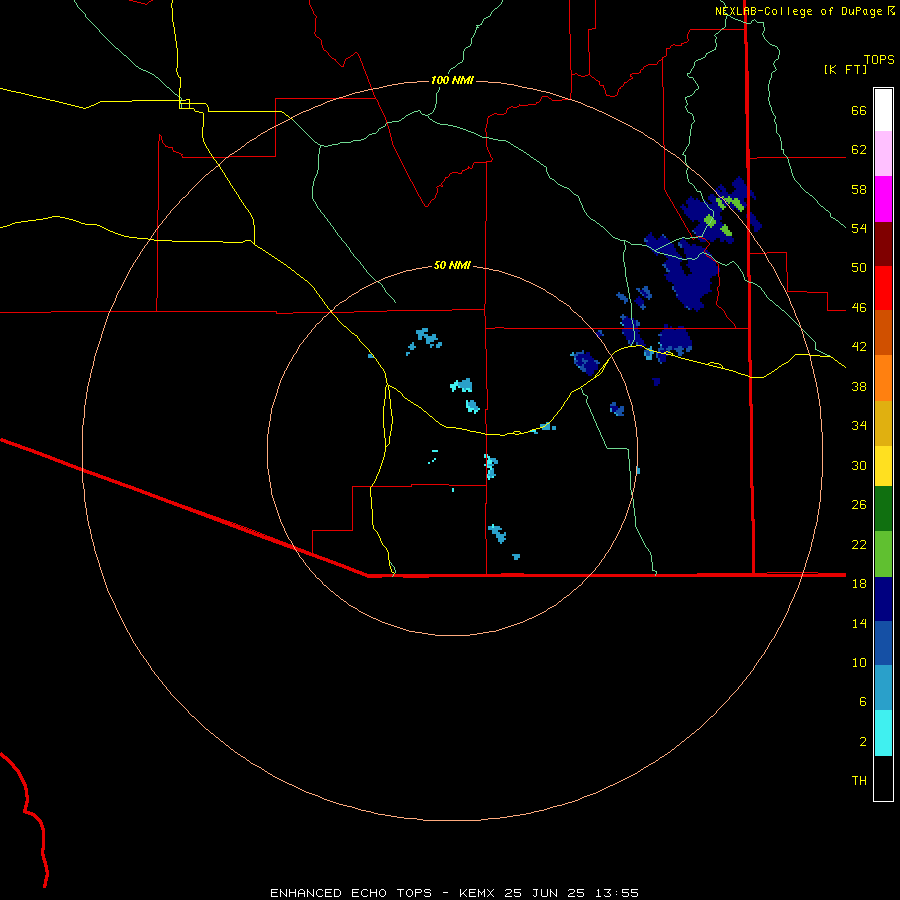Image resolution: width=900 pixels, height=900 pixels.
Task: Select the [K FT] units label
Action: point(845,70)
